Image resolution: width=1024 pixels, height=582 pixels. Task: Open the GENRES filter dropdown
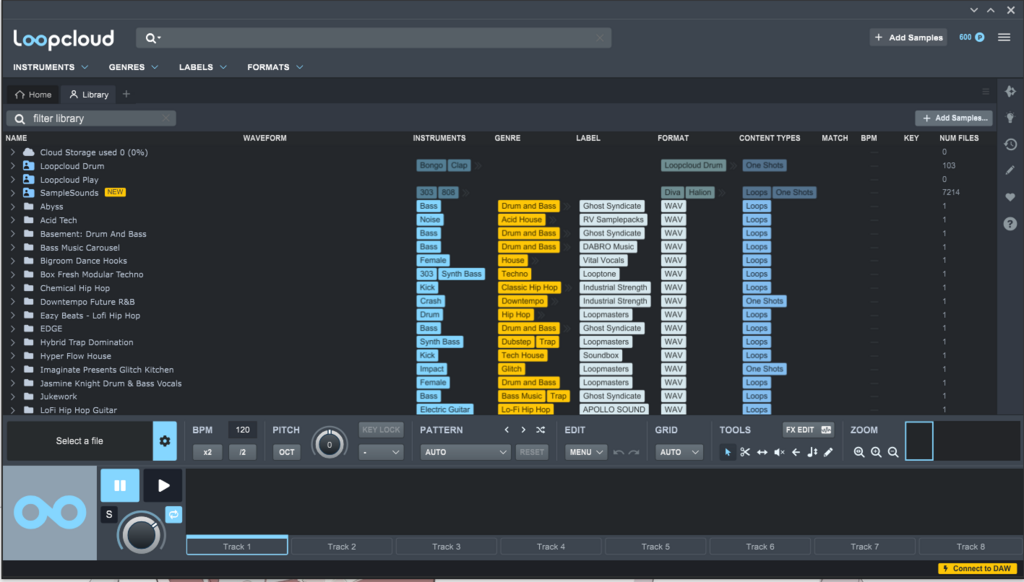(x=133, y=67)
